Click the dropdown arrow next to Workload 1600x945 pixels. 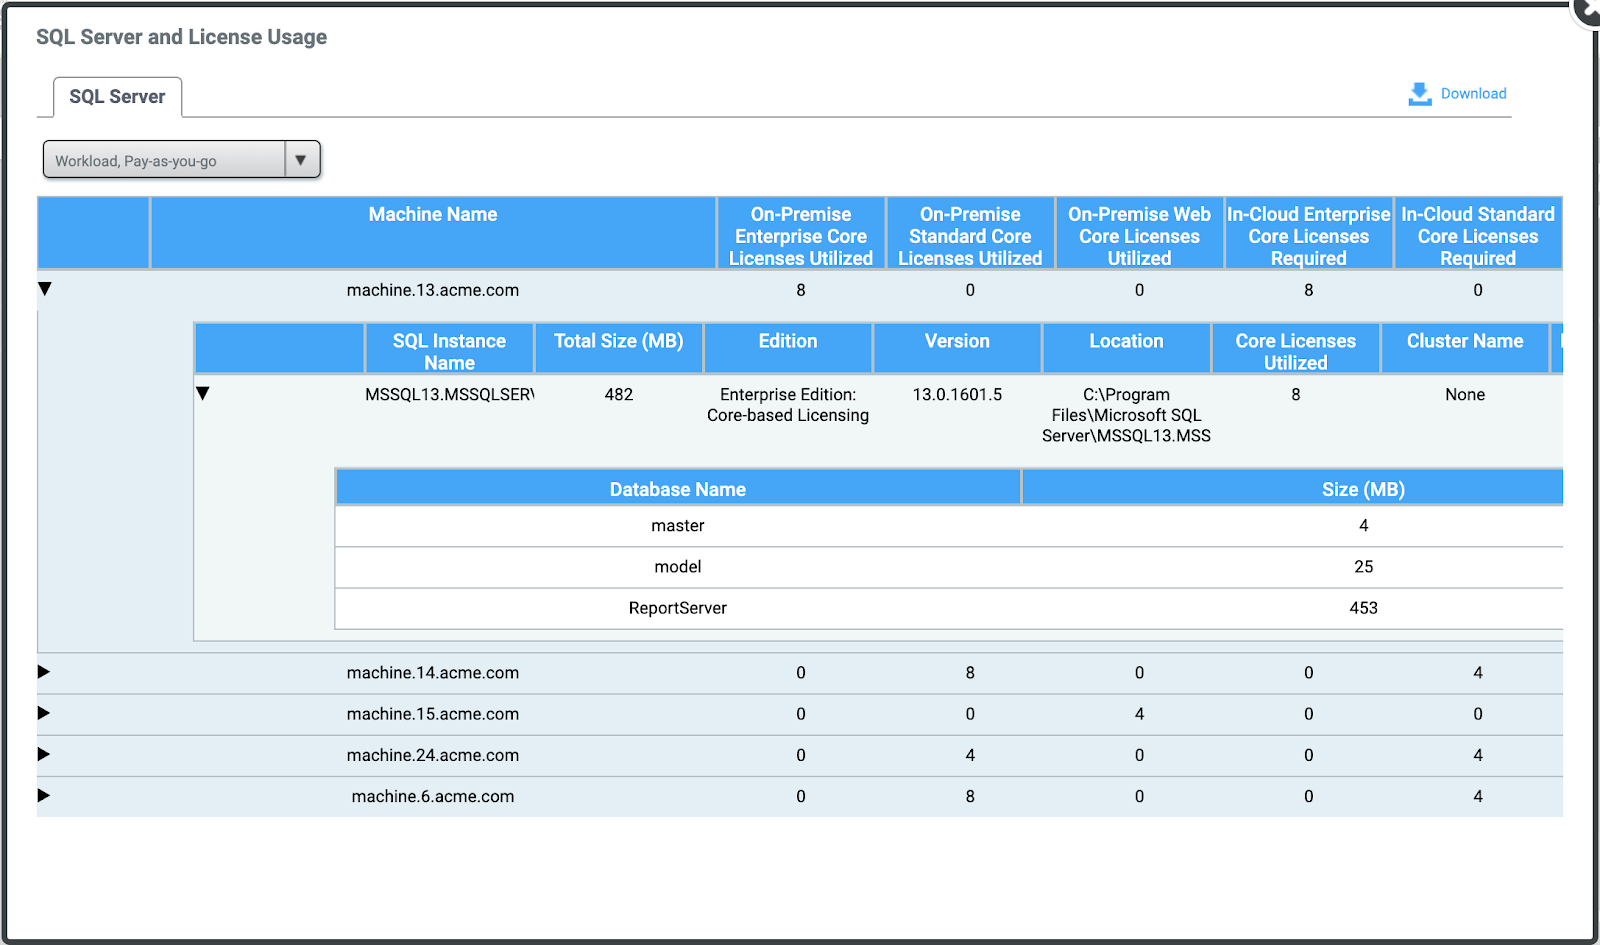pos(301,160)
